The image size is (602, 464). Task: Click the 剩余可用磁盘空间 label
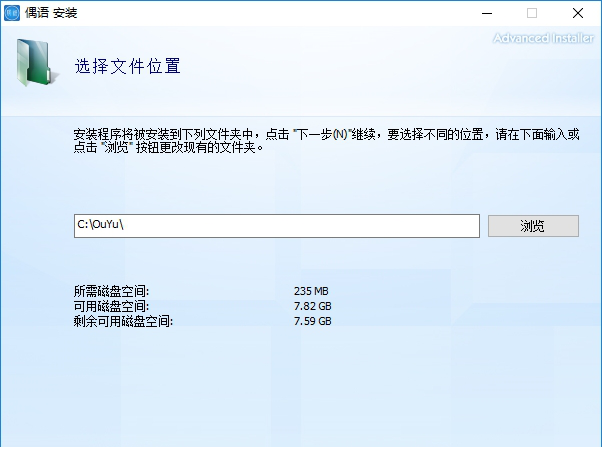(123, 321)
